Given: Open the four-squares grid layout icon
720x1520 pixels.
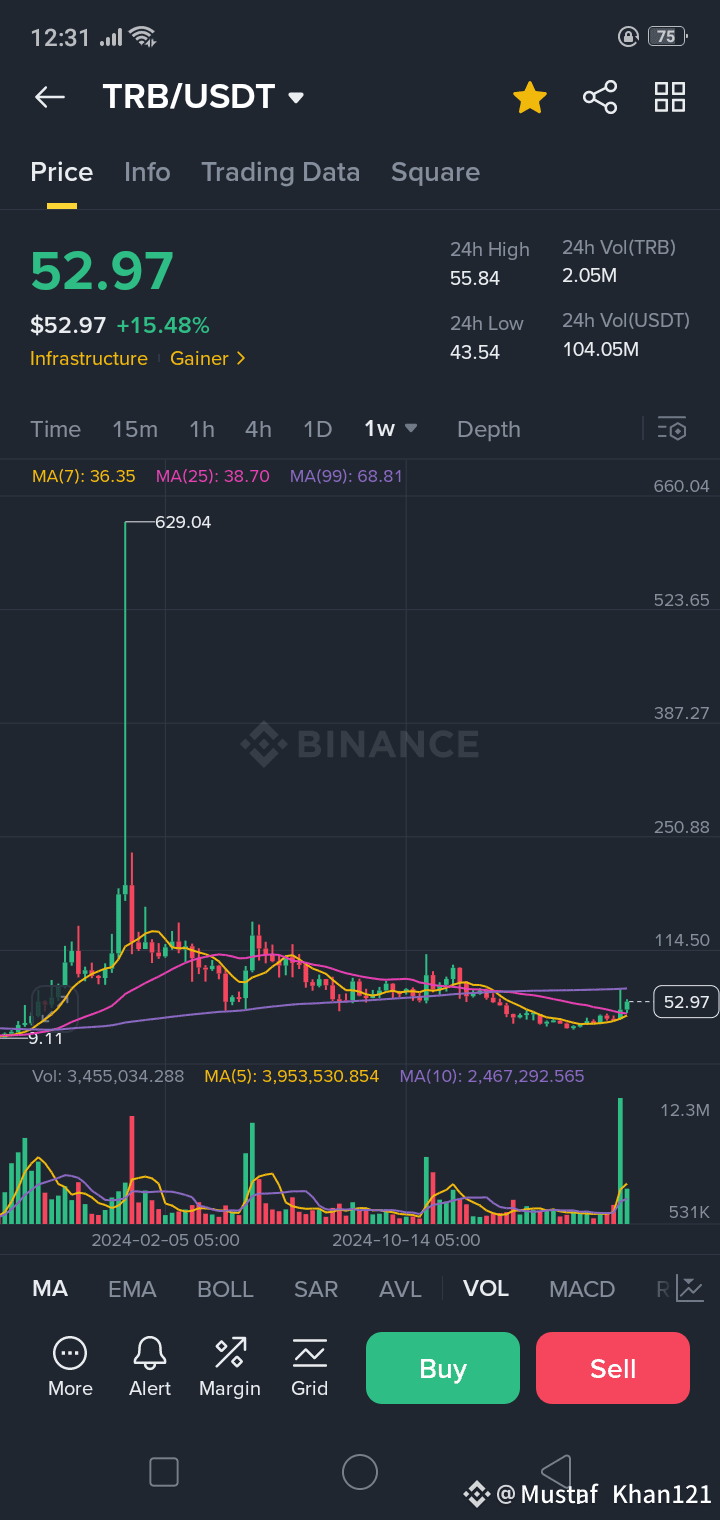Looking at the screenshot, I should tap(670, 97).
